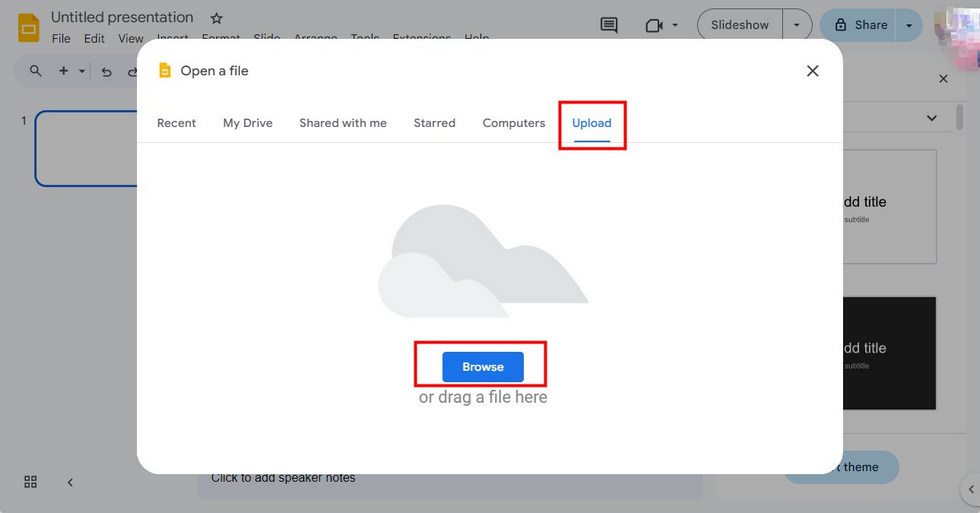Click the search menus magnifier icon
Image resolution: width=980 pixels, height=513 pixels.
(36, 71)
